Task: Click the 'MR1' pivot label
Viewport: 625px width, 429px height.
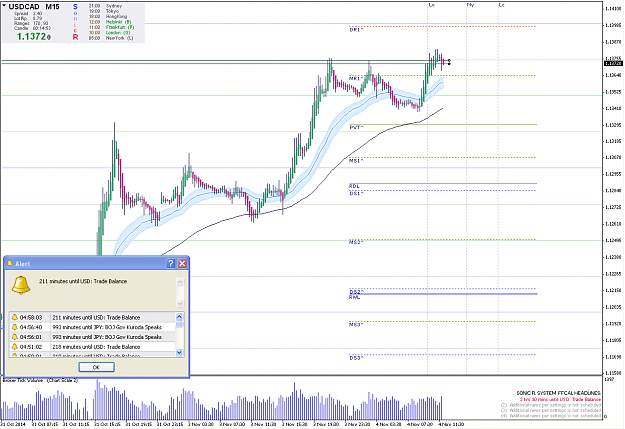Action: point(356,78)
